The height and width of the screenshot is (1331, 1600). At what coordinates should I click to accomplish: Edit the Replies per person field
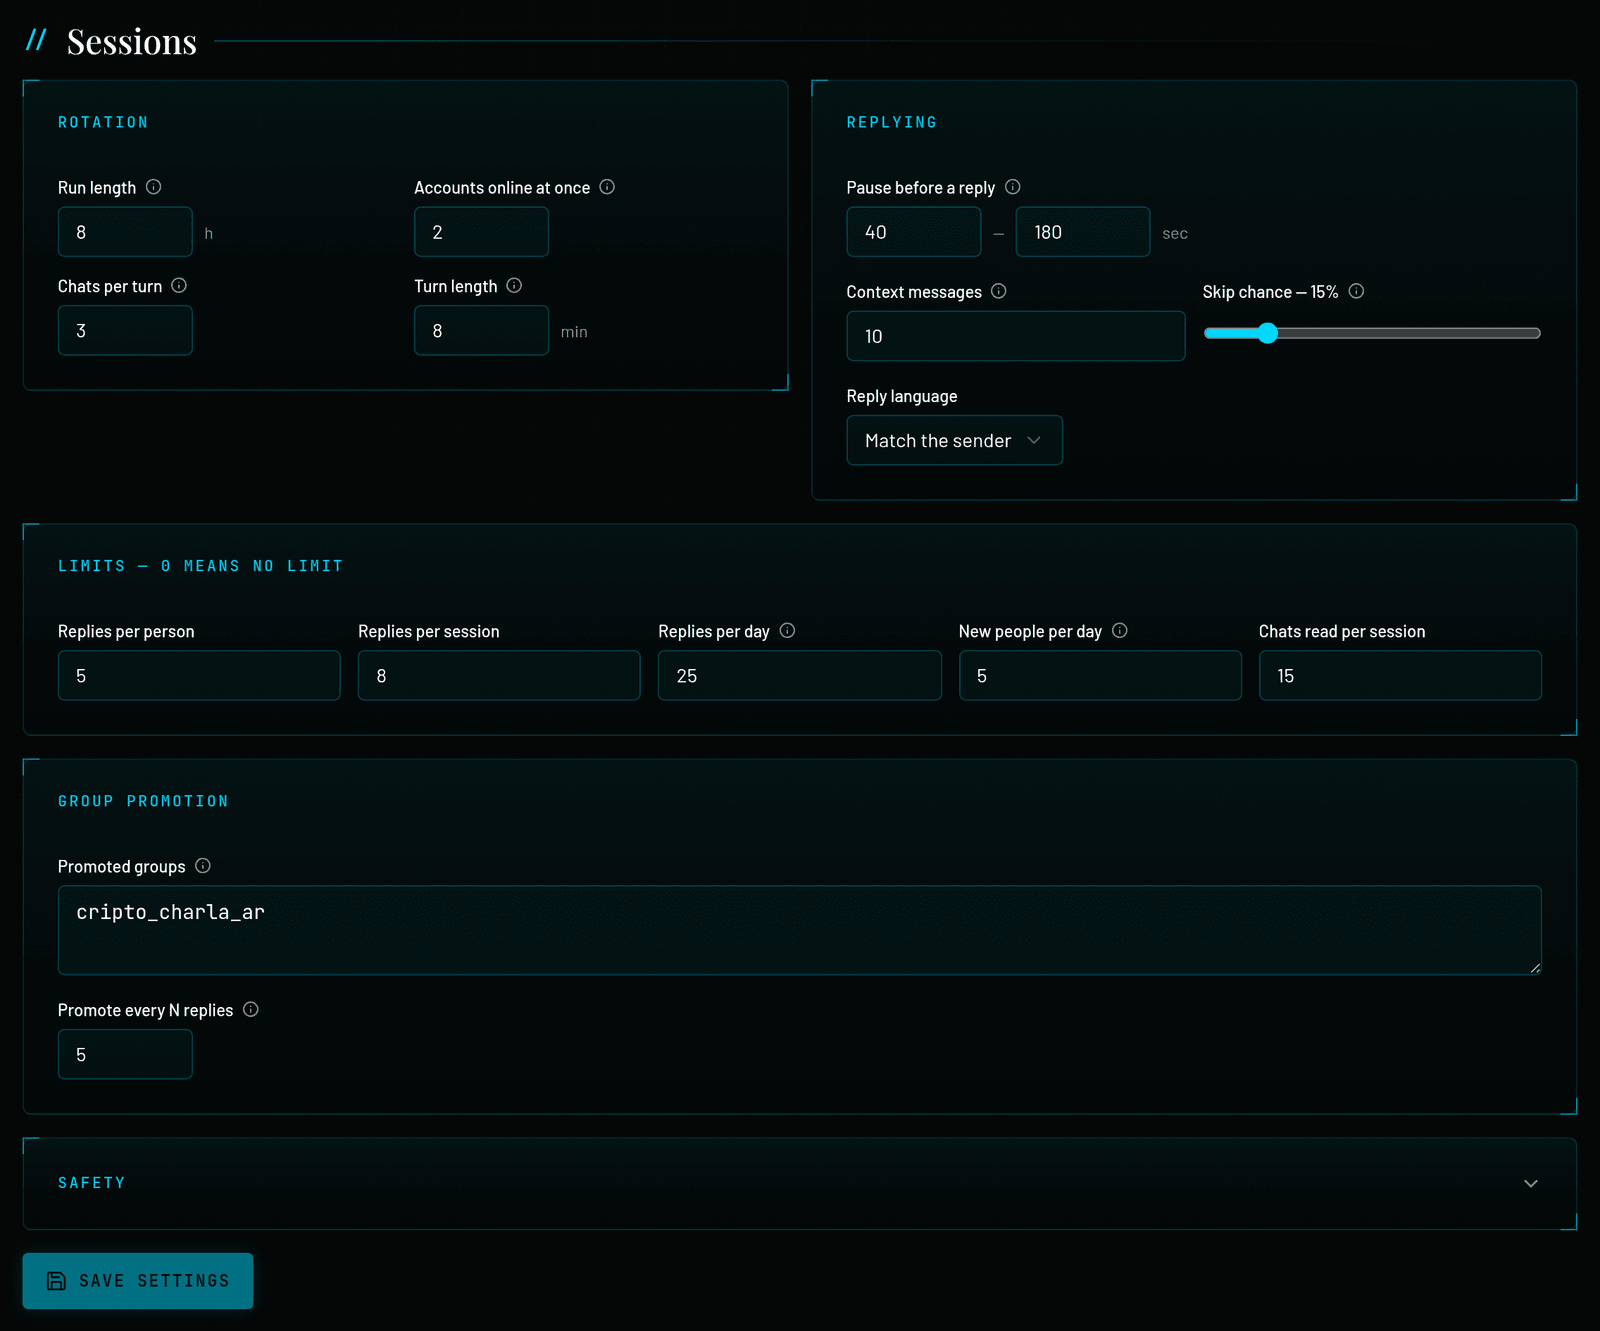[199, 676]
